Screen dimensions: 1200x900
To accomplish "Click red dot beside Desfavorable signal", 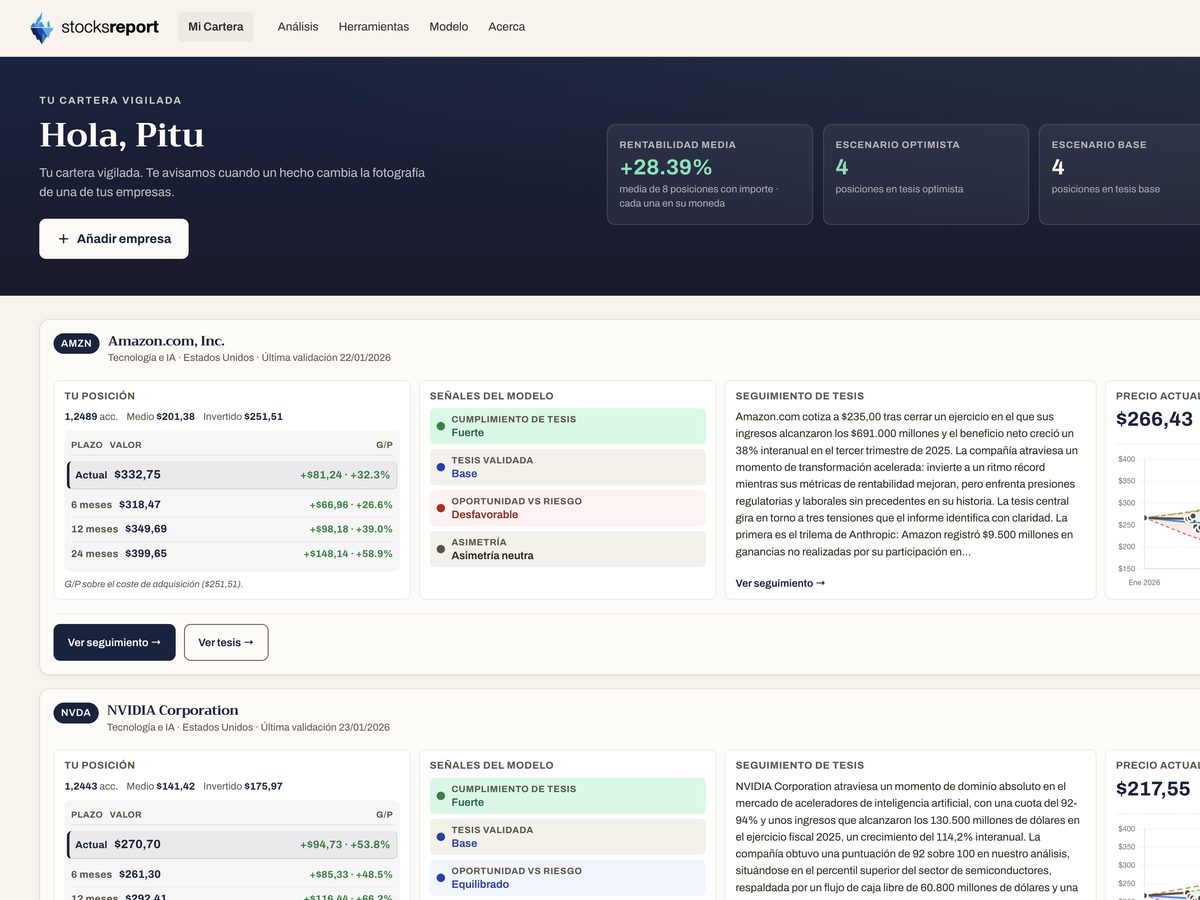I will pyautogui.click(x=441, y=508).
